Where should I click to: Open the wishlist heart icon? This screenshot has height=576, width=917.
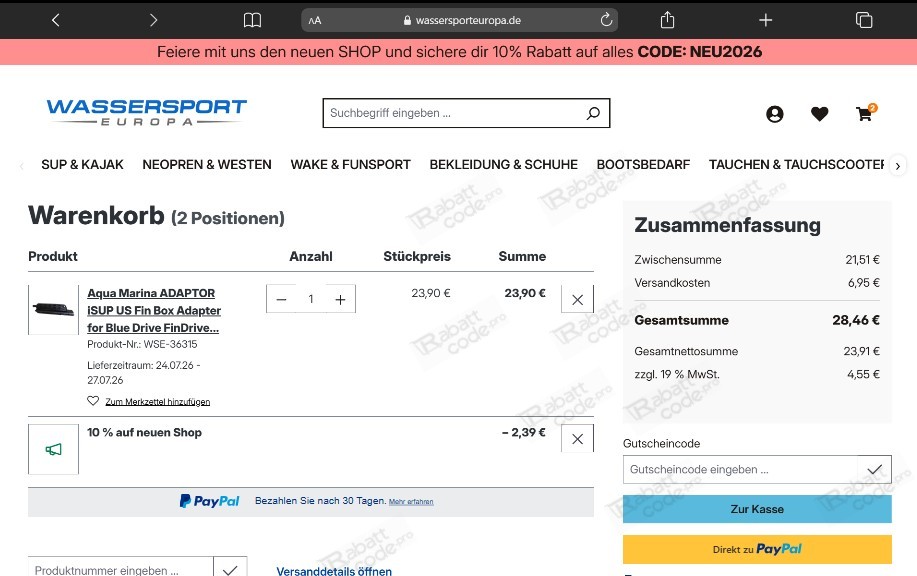[819, 114]
